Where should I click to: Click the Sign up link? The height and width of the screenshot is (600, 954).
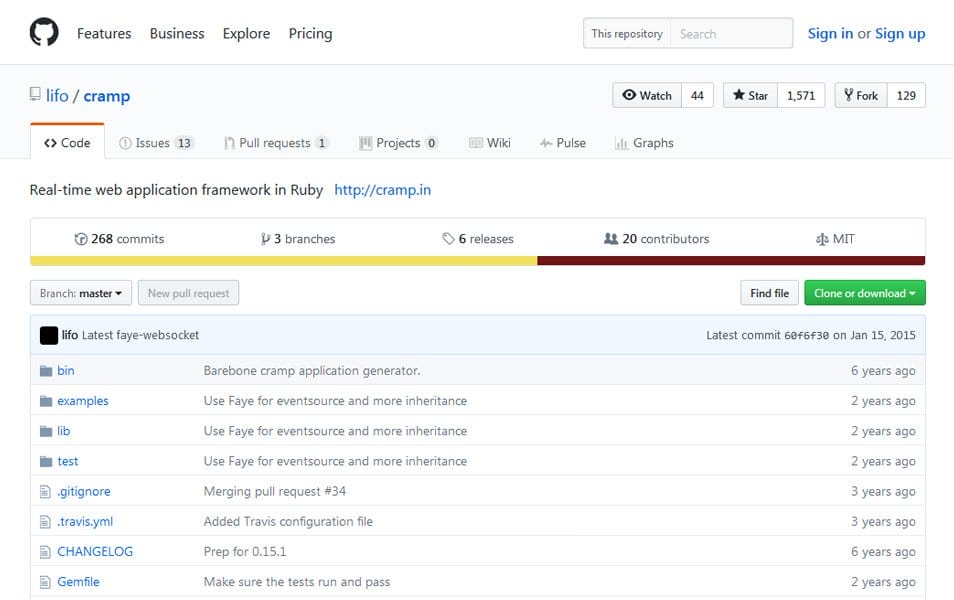point(900,33)
